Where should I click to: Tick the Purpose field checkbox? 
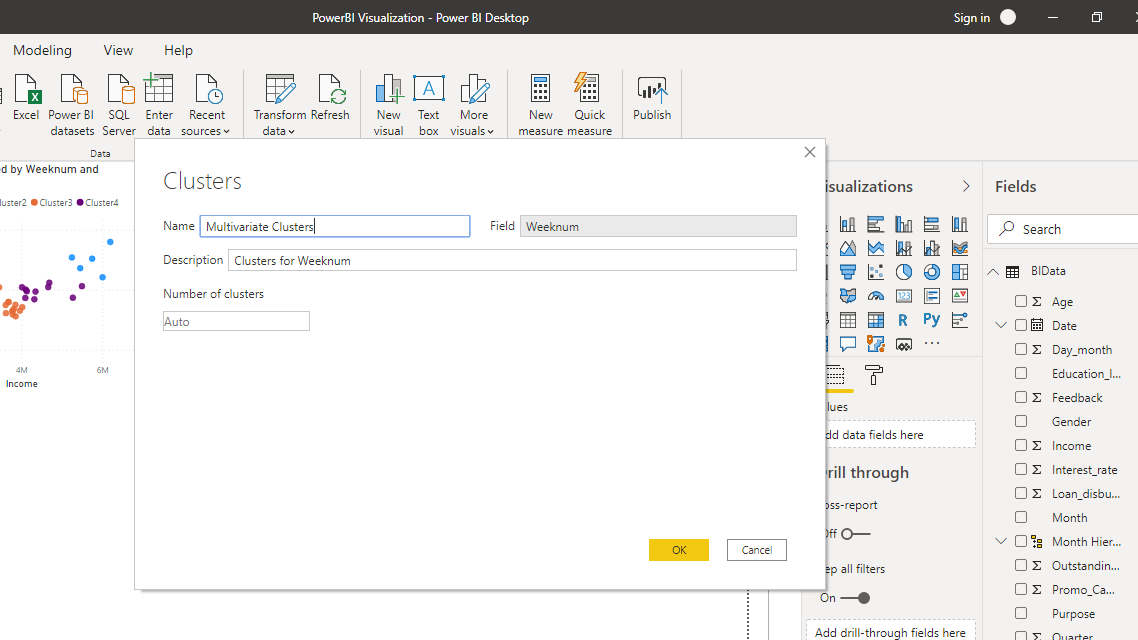tap(1021, 613)
